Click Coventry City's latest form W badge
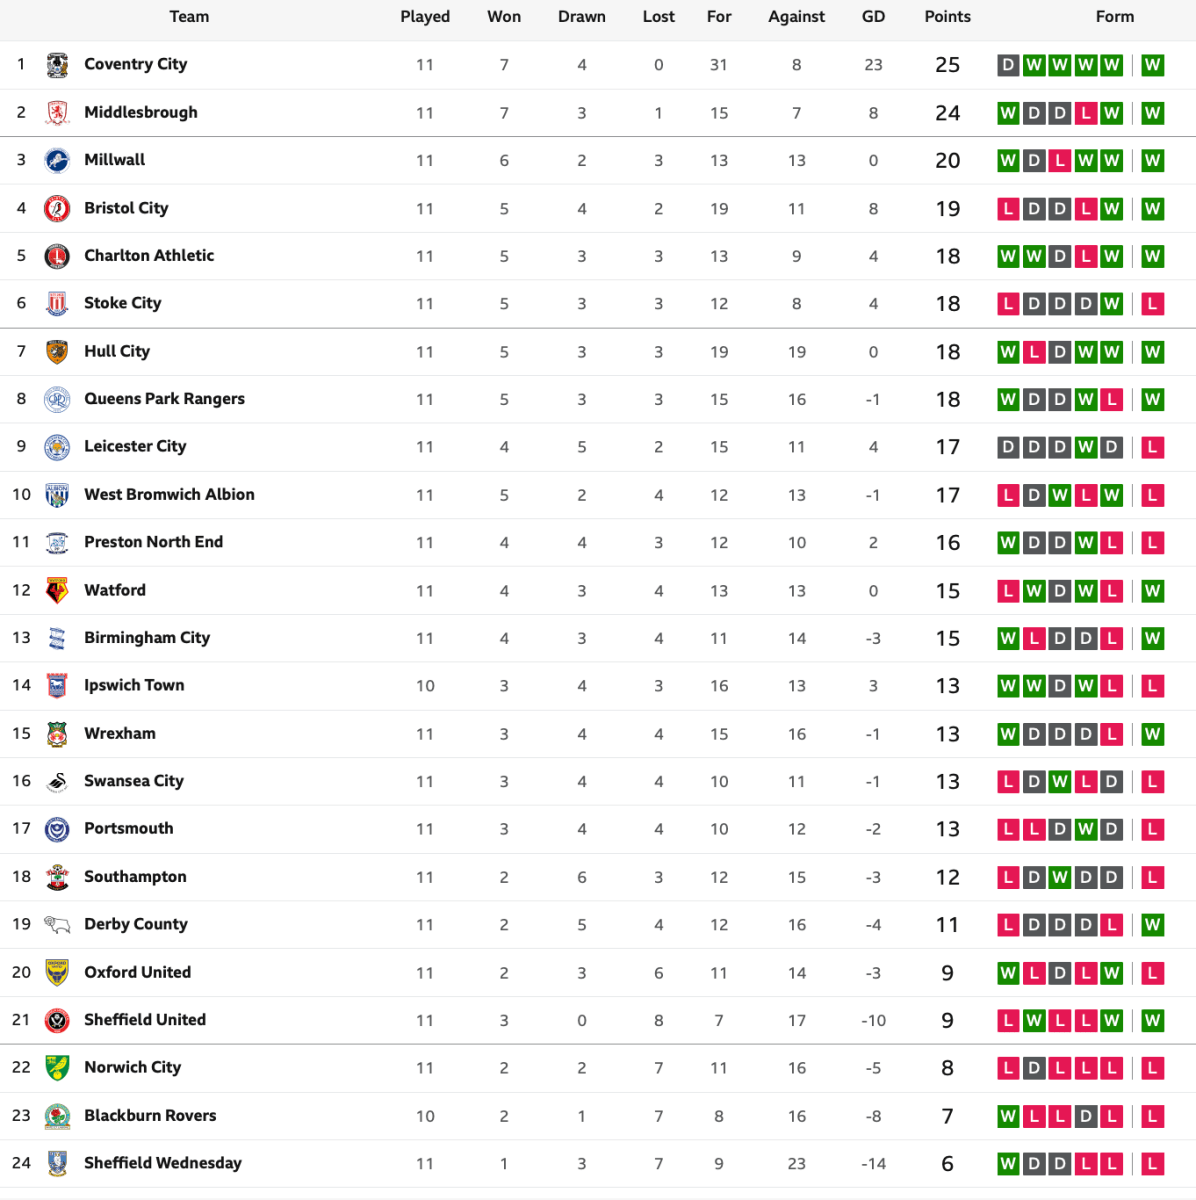This screenshot has height=1200, width=1196. click(1152, 65)
